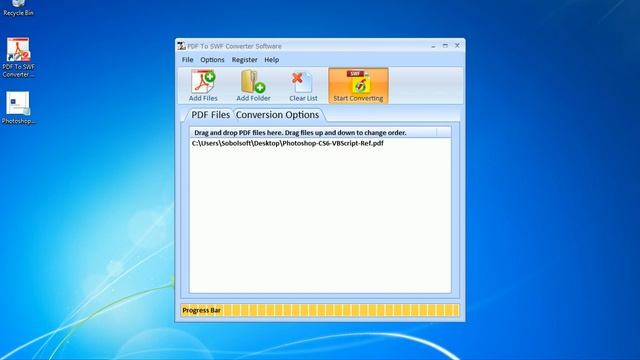Maximize the PDF To SWF Converter window
Viewport: 640px width, 360px height.
[445, 46]
